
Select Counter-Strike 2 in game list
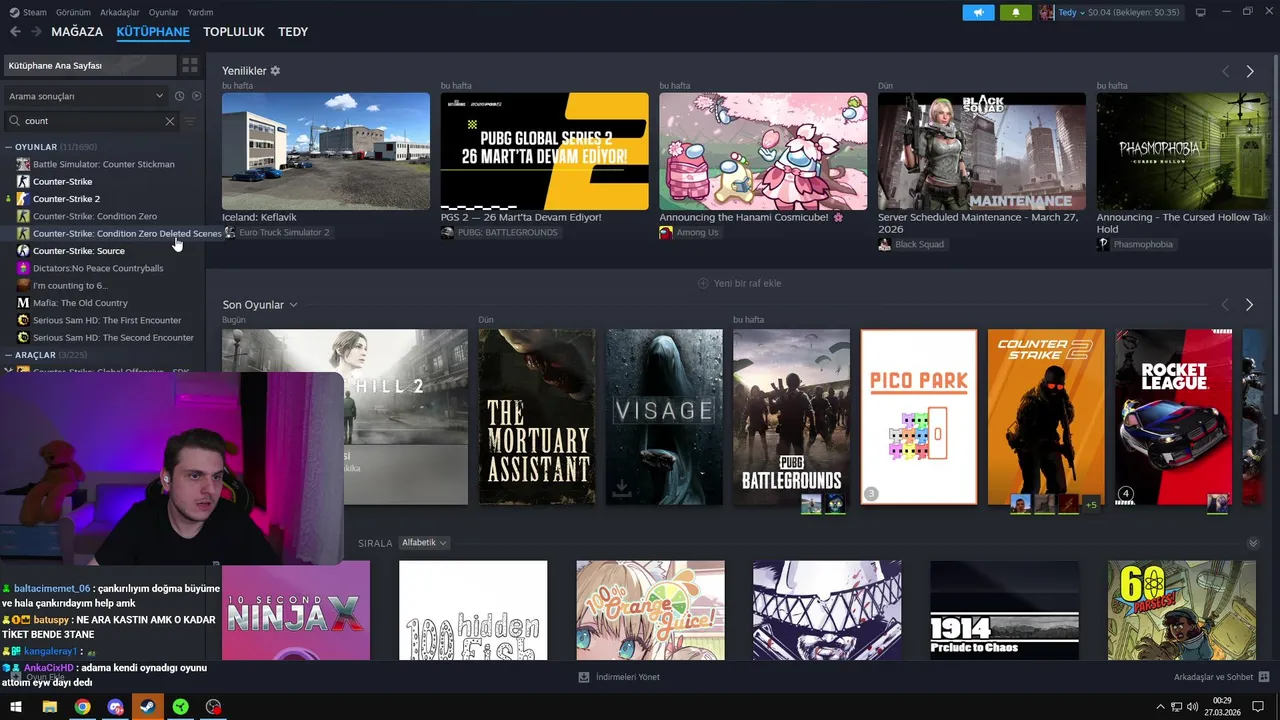(x=66, y=199)
